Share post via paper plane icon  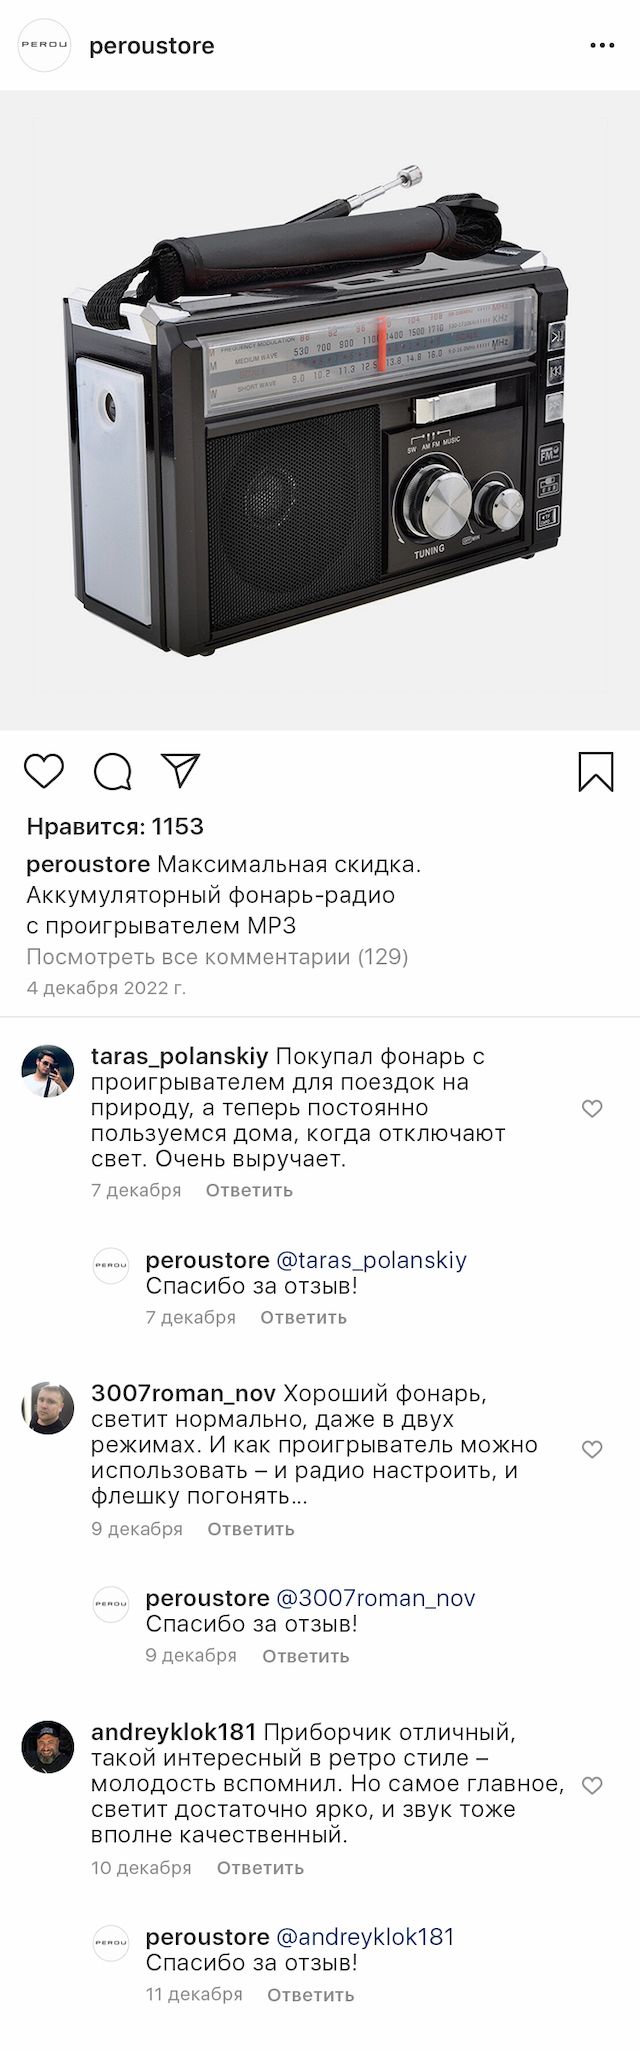click(x=181, y=770)
